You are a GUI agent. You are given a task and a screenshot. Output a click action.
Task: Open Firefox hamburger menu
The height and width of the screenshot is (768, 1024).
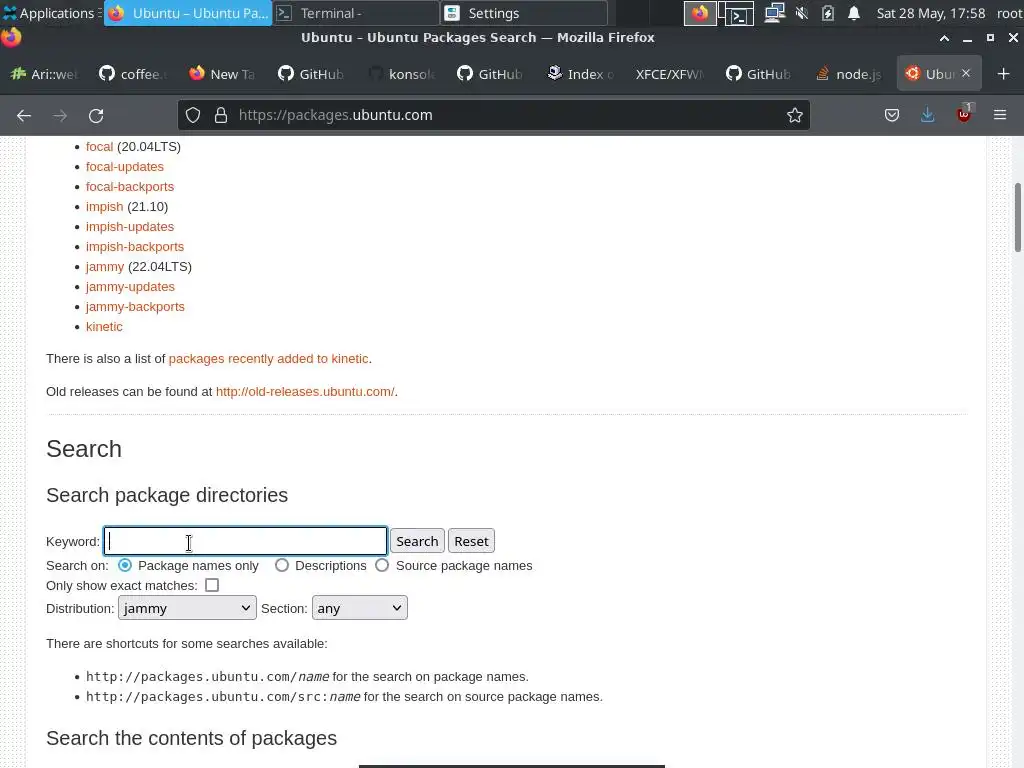[1000, 115]
